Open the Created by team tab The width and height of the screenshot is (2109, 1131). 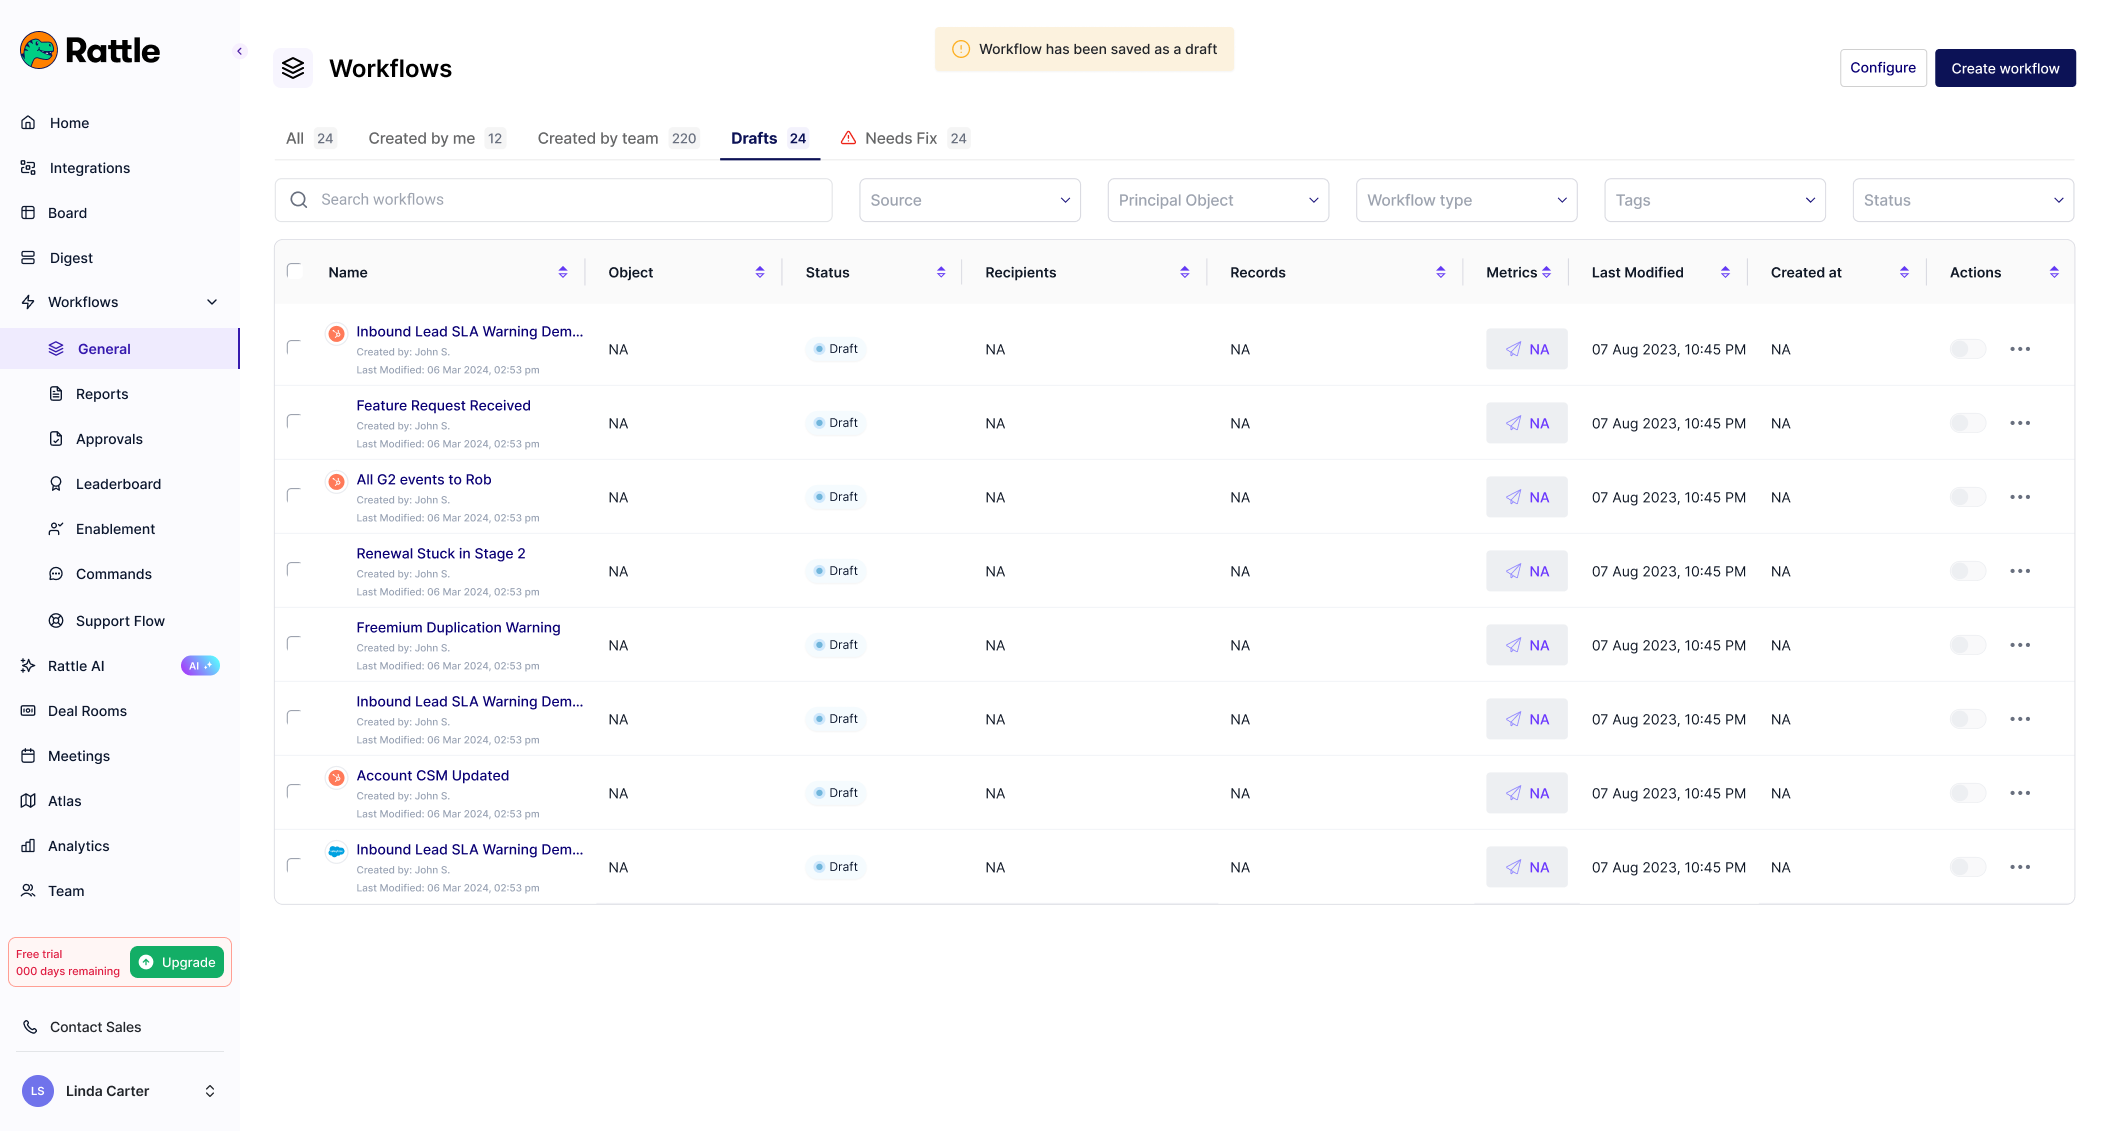(597, 138)
